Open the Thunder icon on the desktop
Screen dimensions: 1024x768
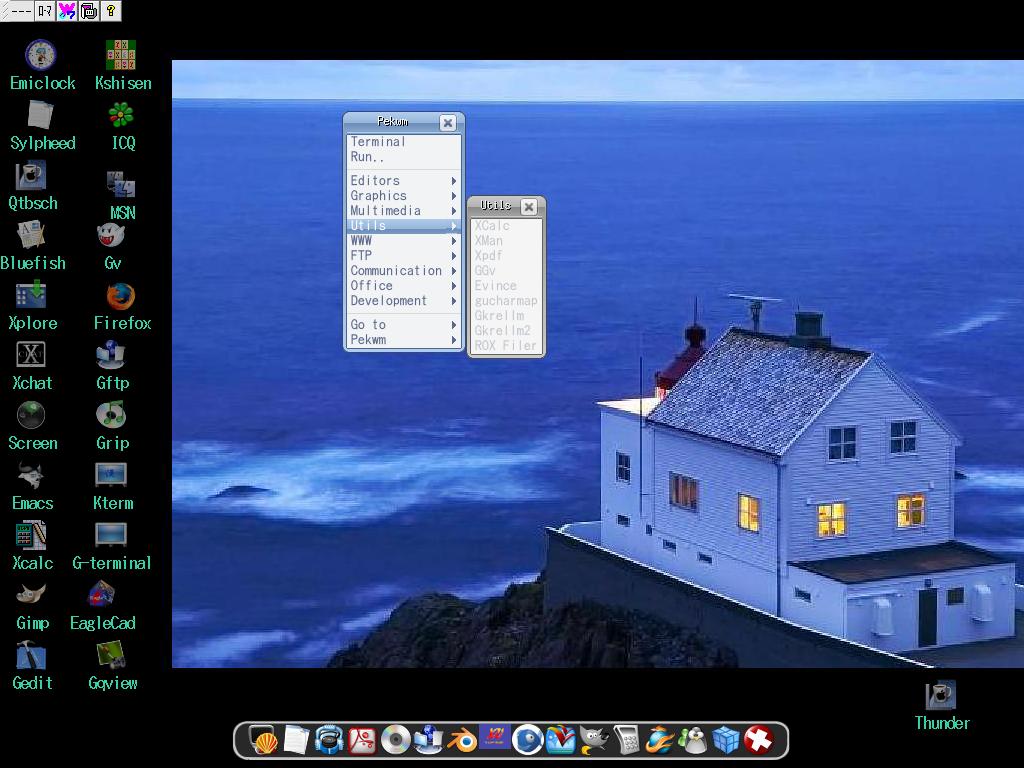coord(940,696)
